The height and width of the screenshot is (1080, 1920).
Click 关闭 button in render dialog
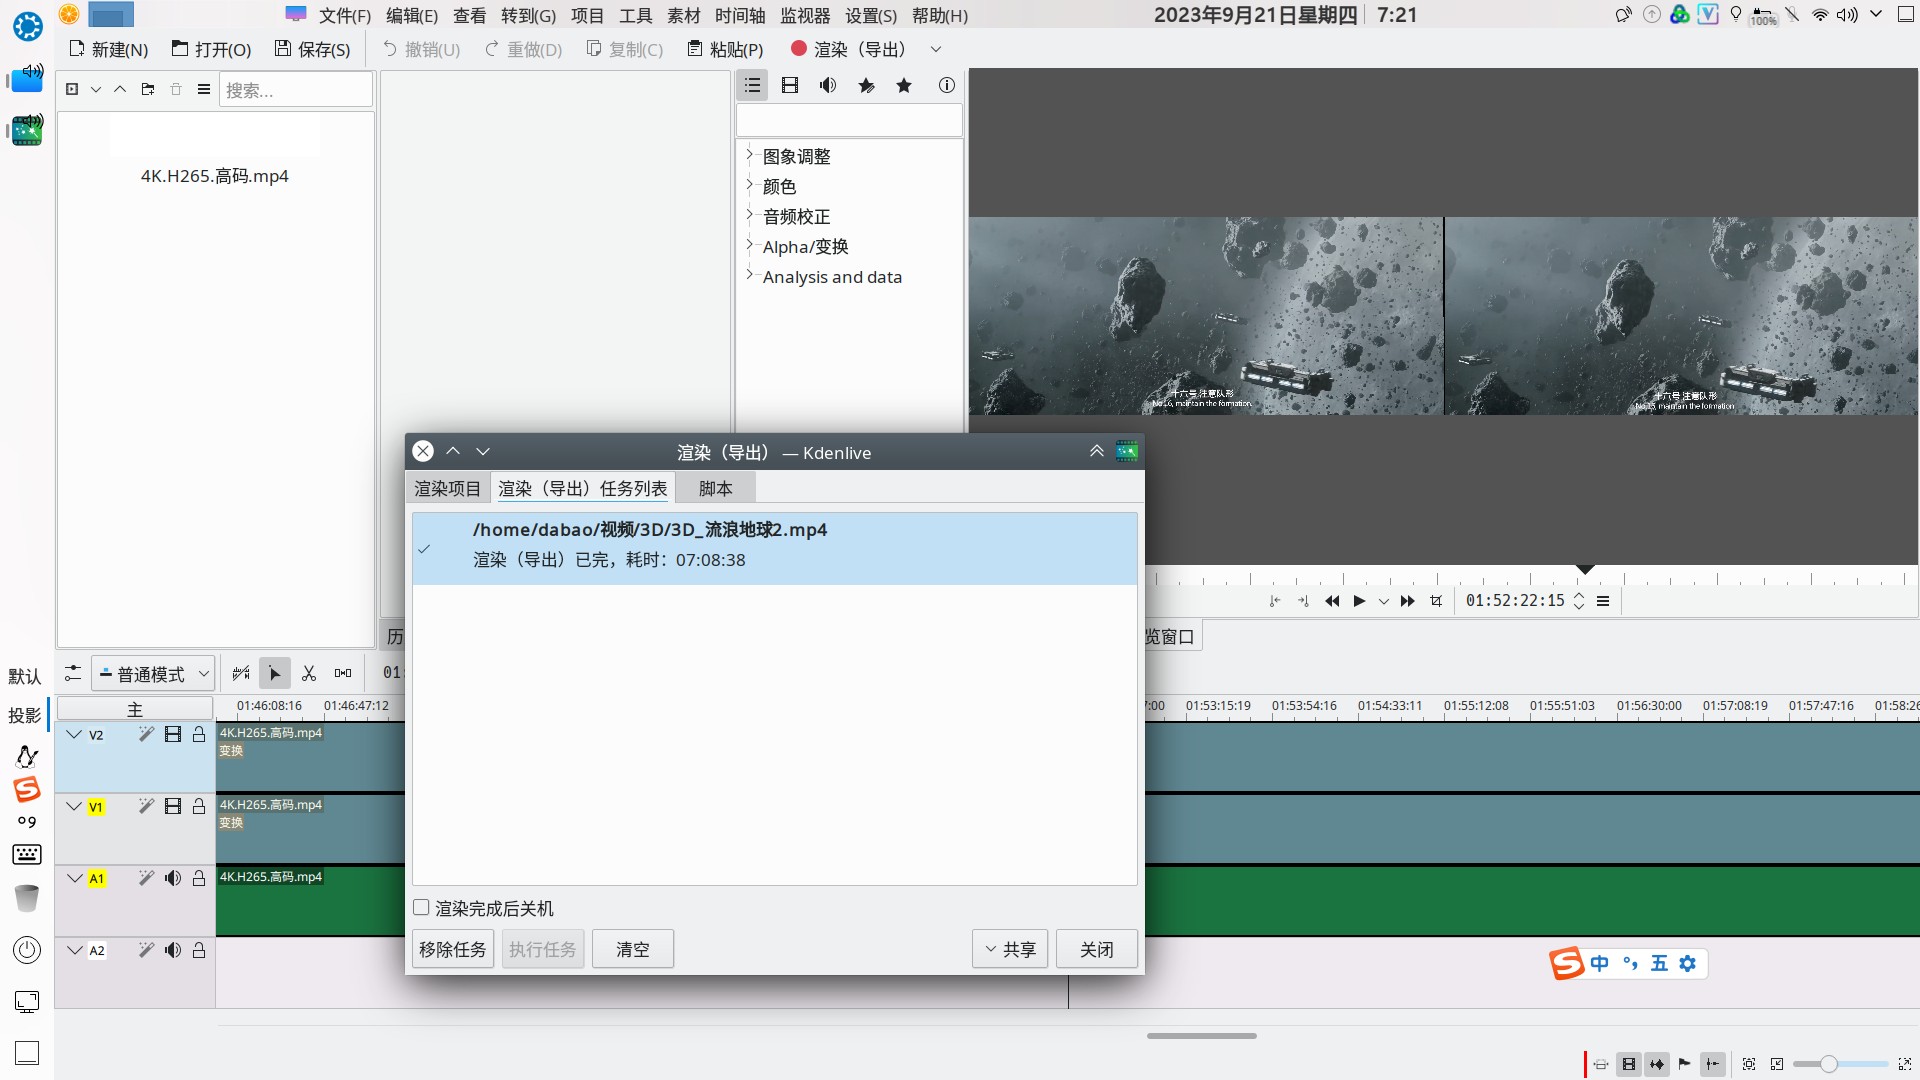(x=1097, y=950)
